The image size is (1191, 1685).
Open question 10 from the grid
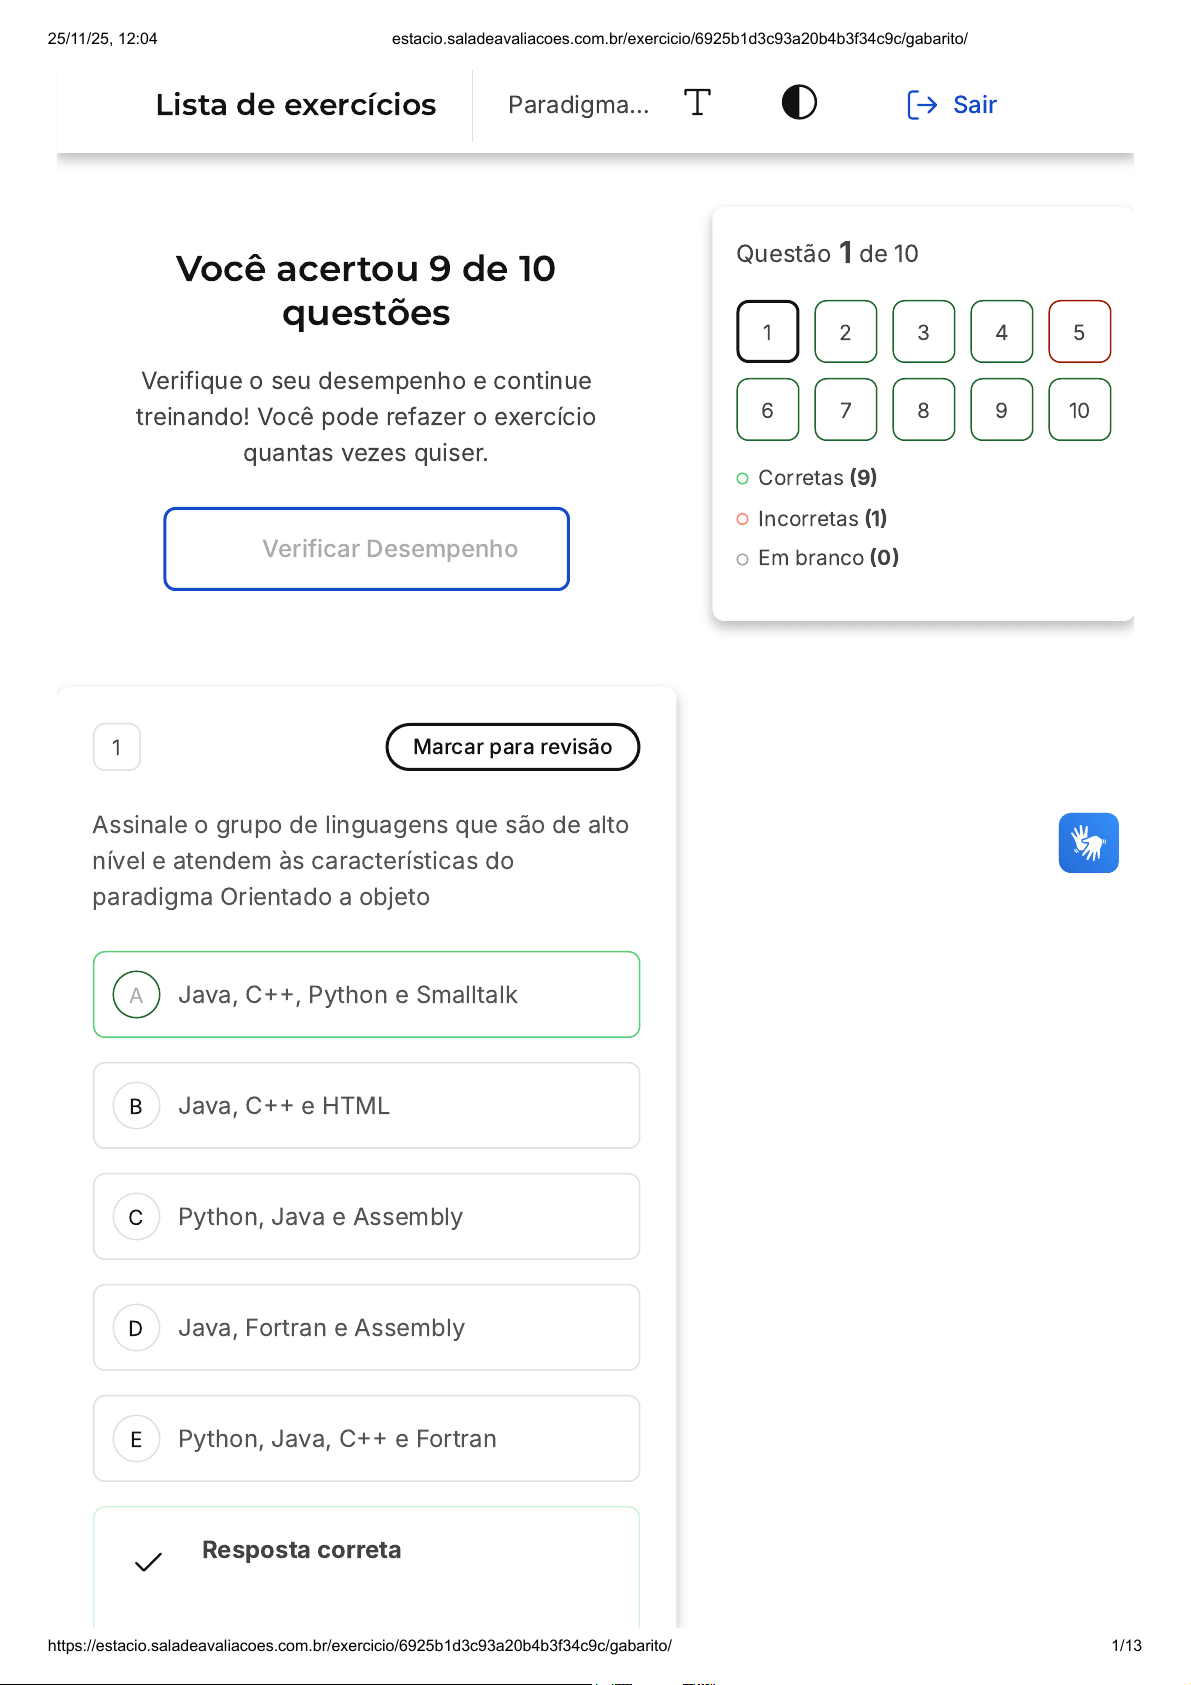[x=1079, y=410]
